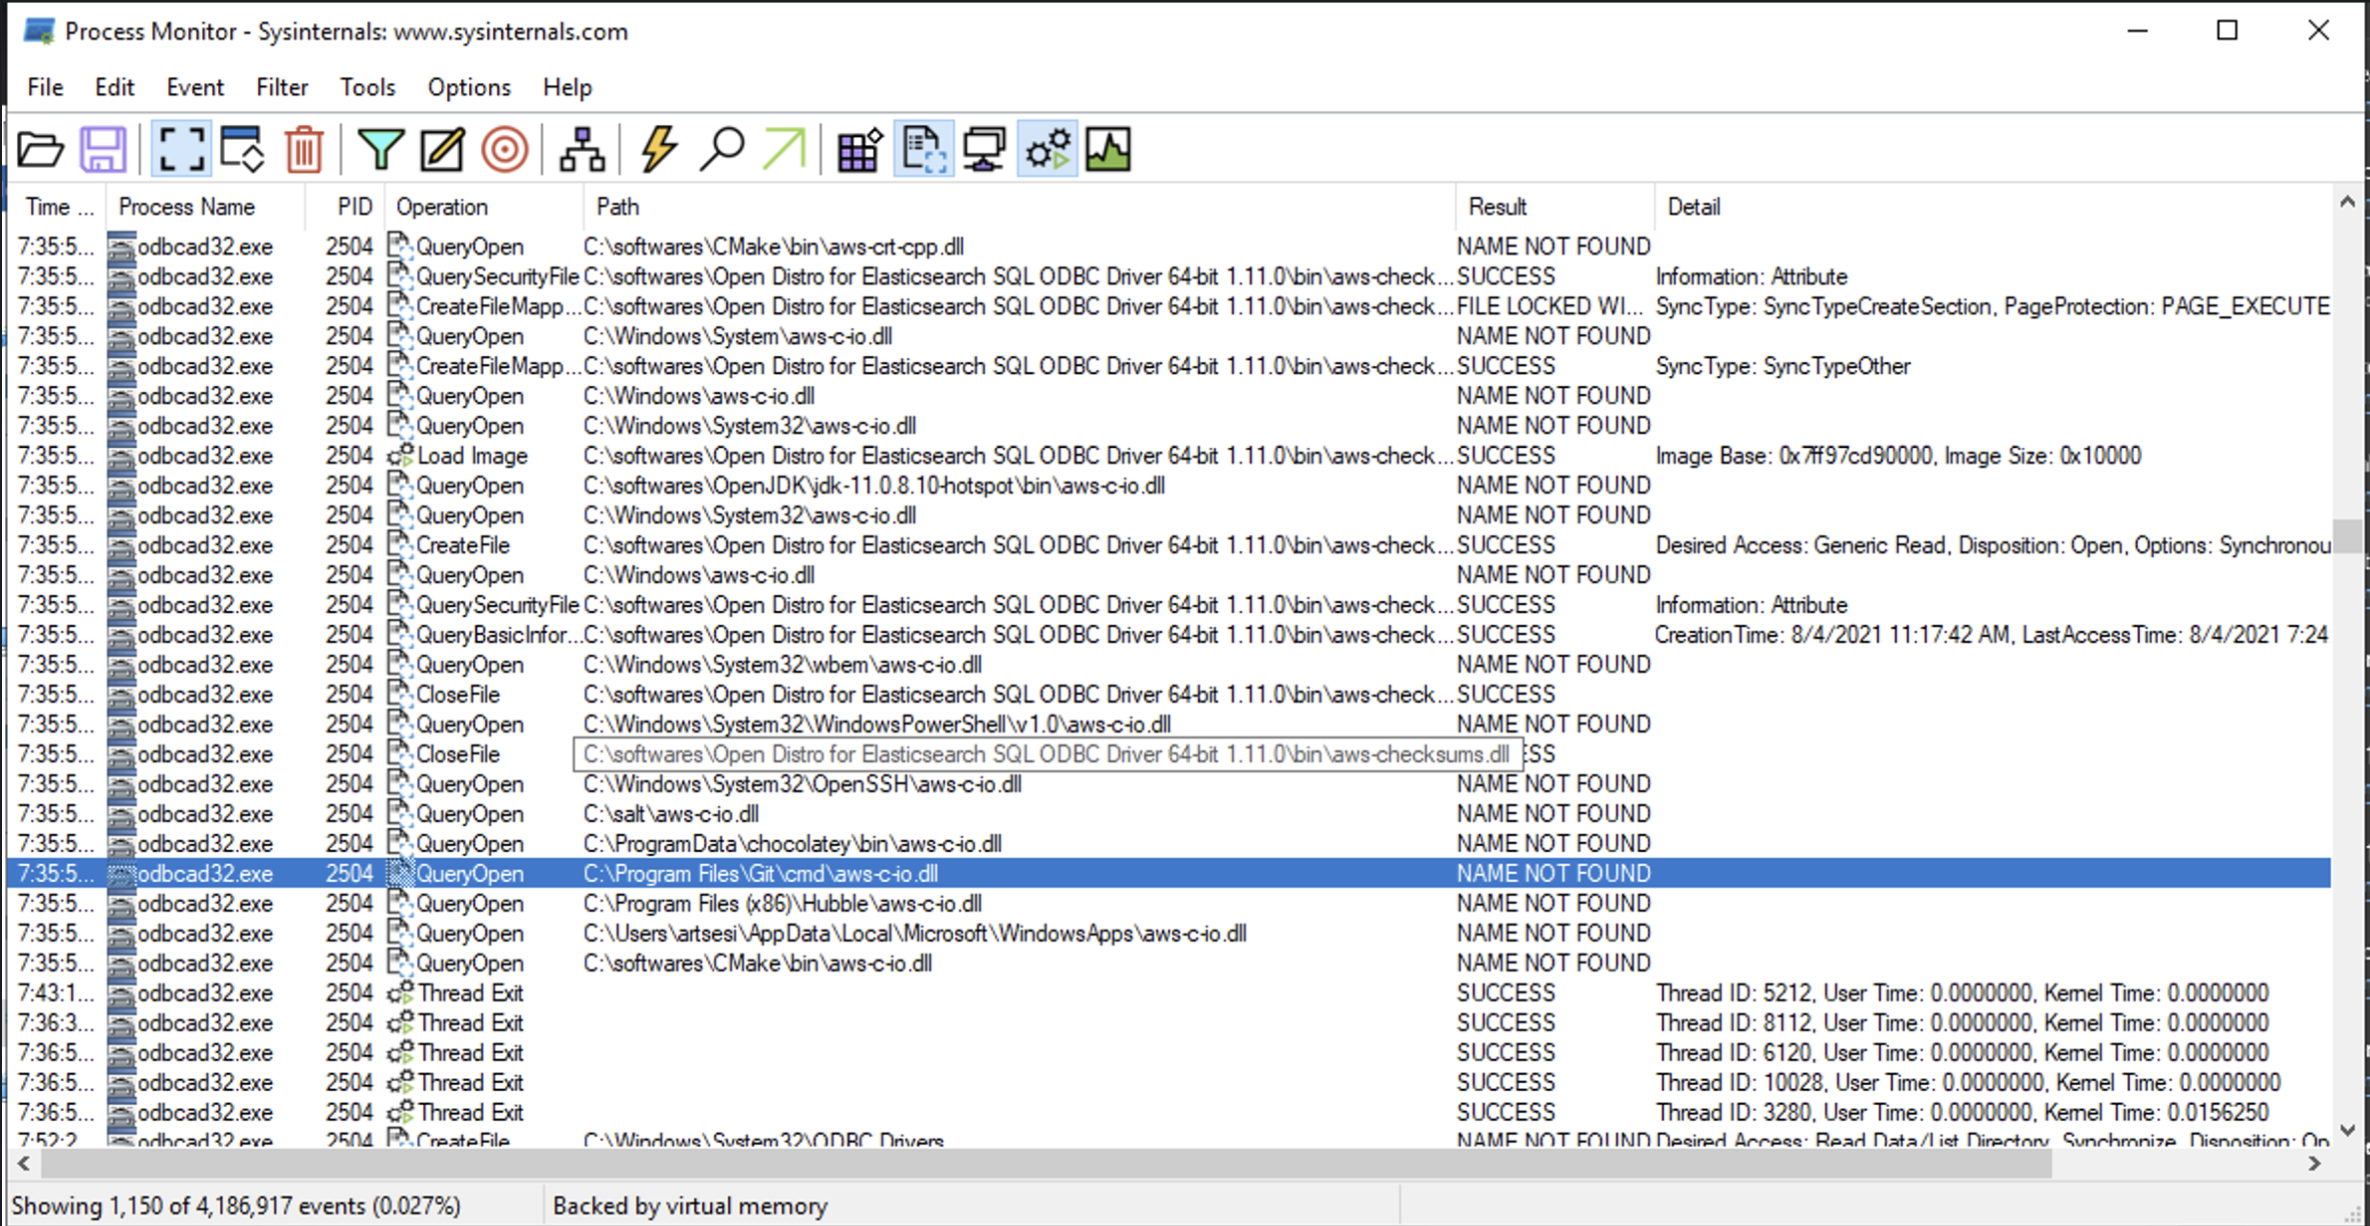Click the Result column header
Image resolution: width=2370 pixels, height=1226 pixels.
tap(1496, 207)
